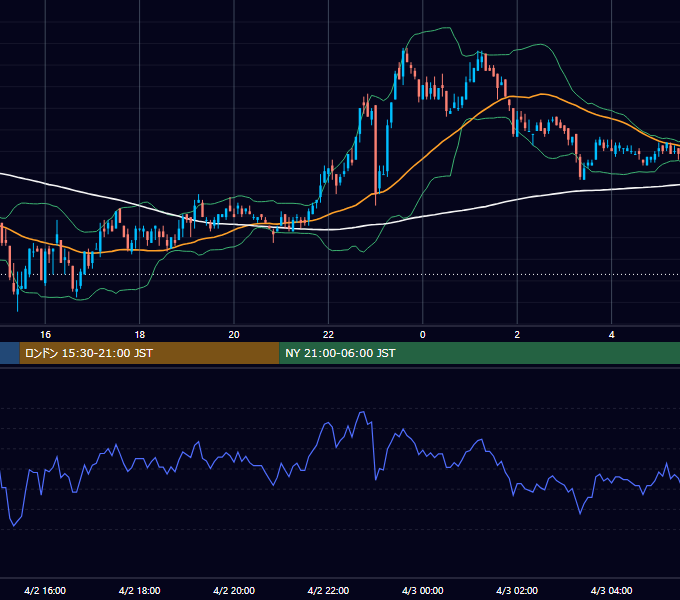
Task: Click the 16 hour label on the price chart axis
Action: [45, 335]
